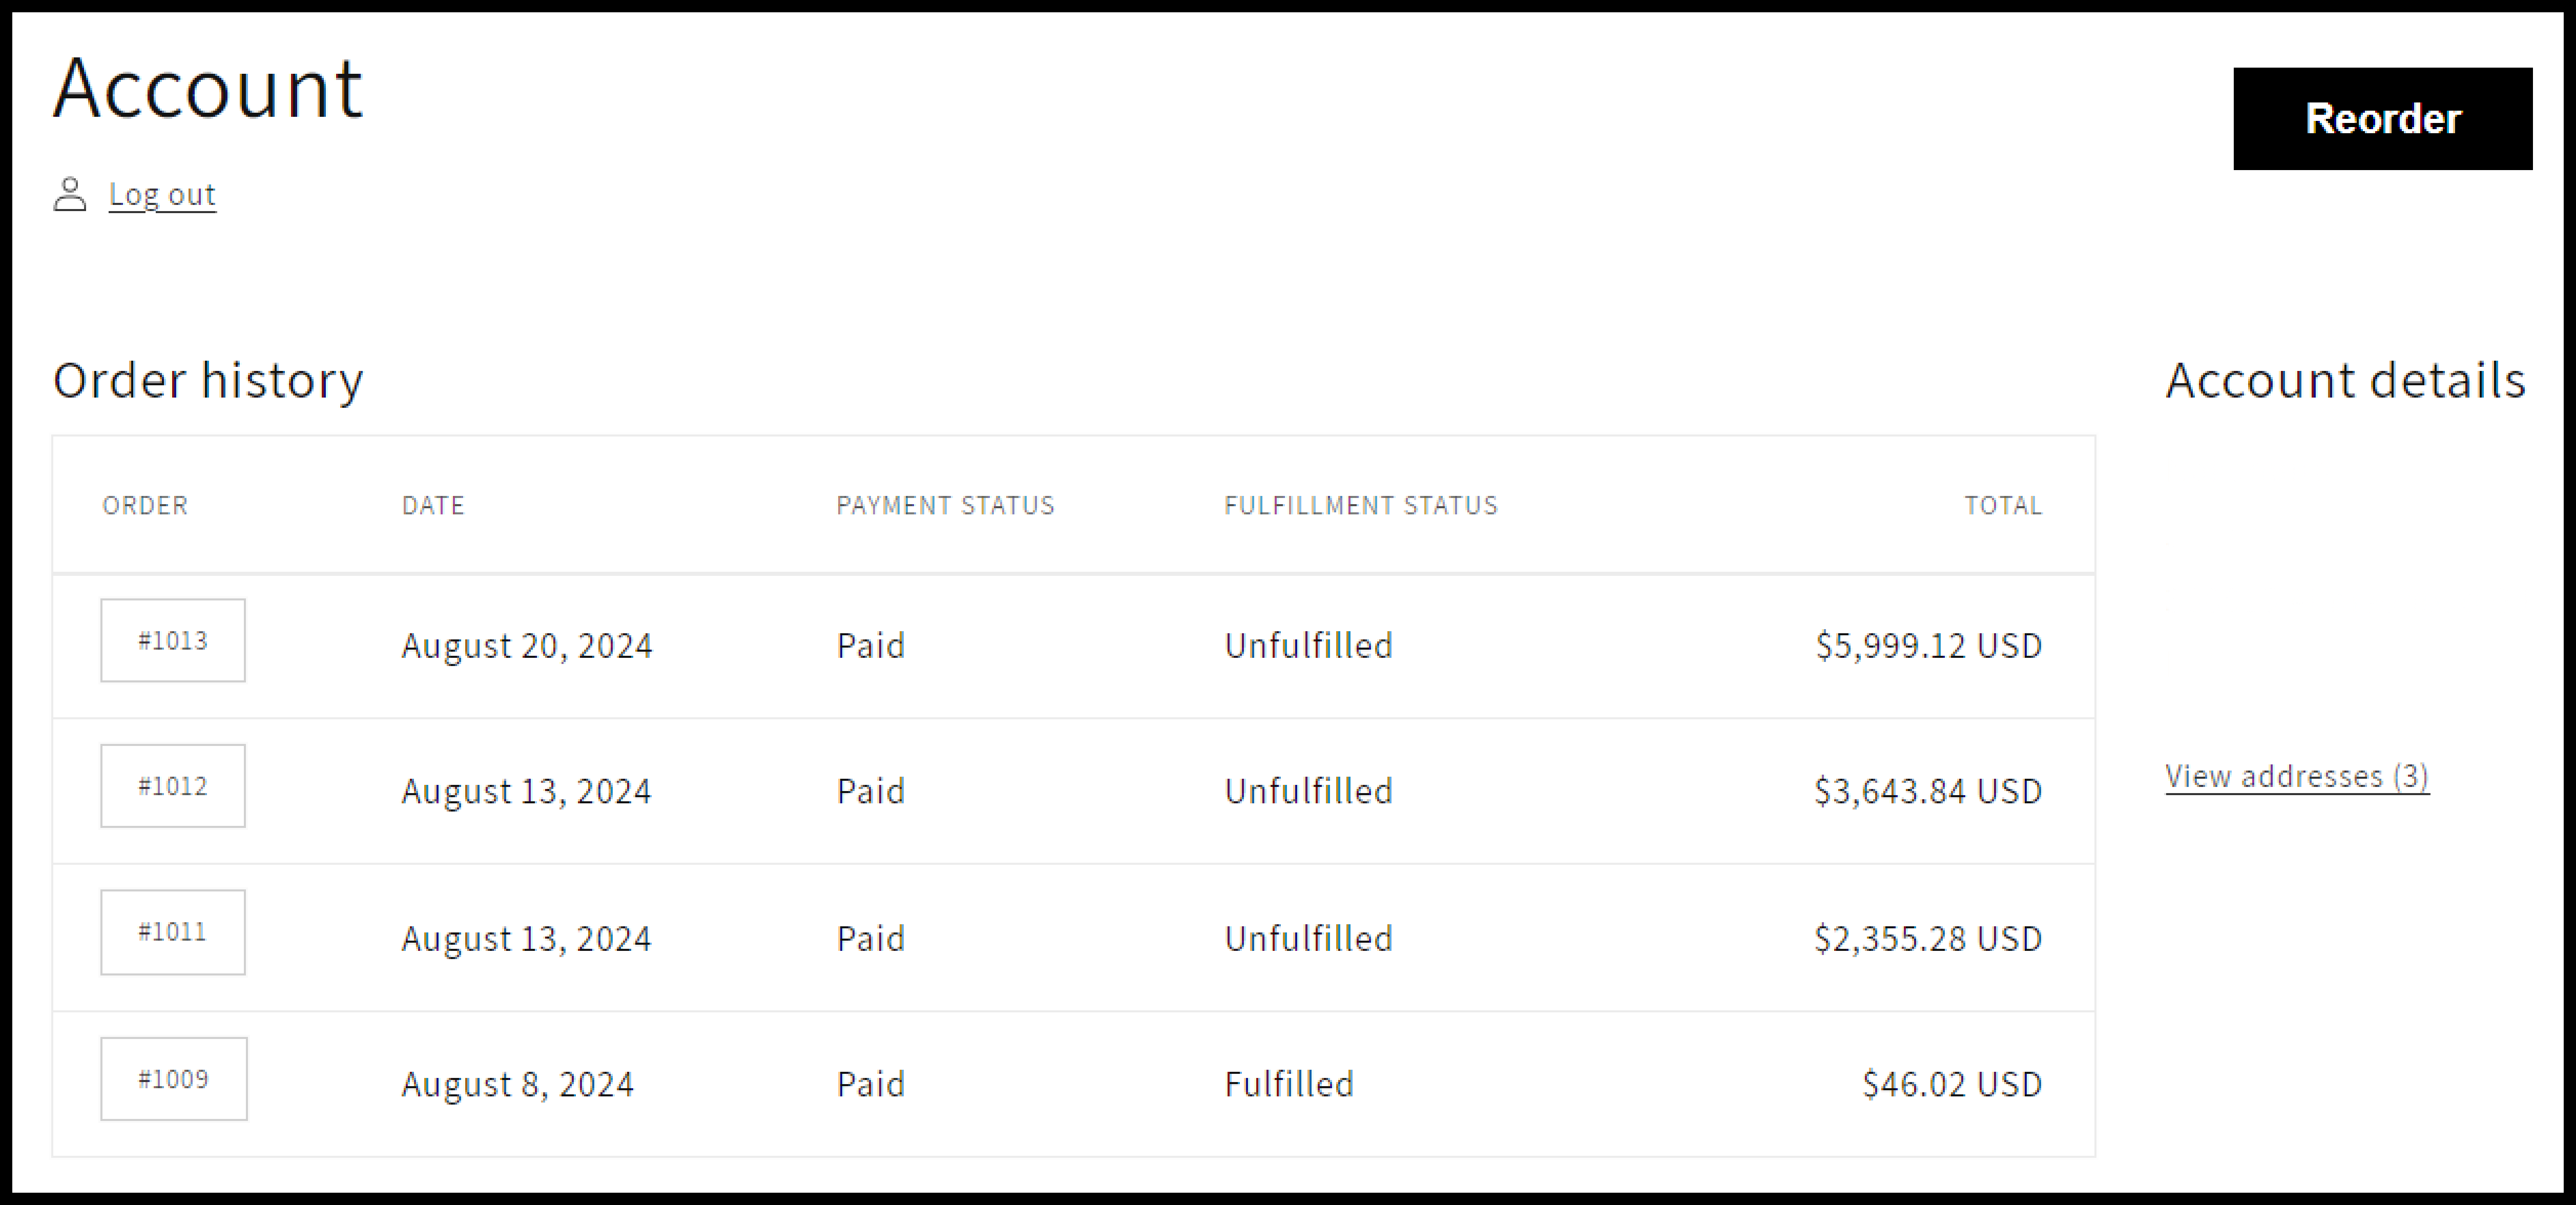Click the Account page heading
Image resolution: width=2576 pixels, height=1205 pixels.
coord(208,89)
